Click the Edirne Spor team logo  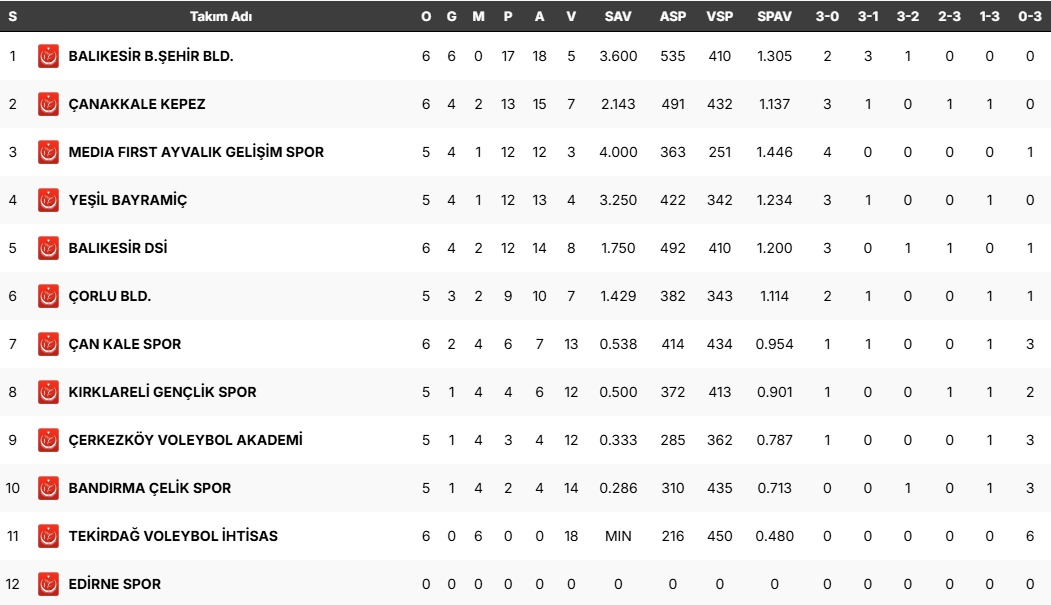point(48,584)
